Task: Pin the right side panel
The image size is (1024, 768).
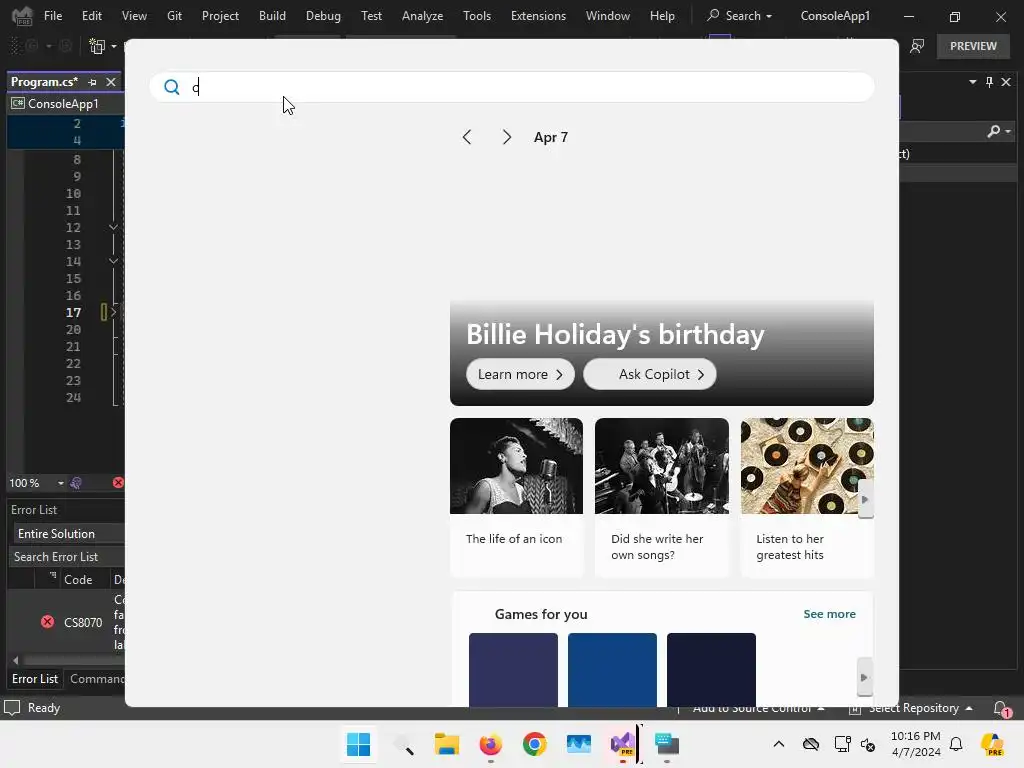Action: [x=989, y=82]
